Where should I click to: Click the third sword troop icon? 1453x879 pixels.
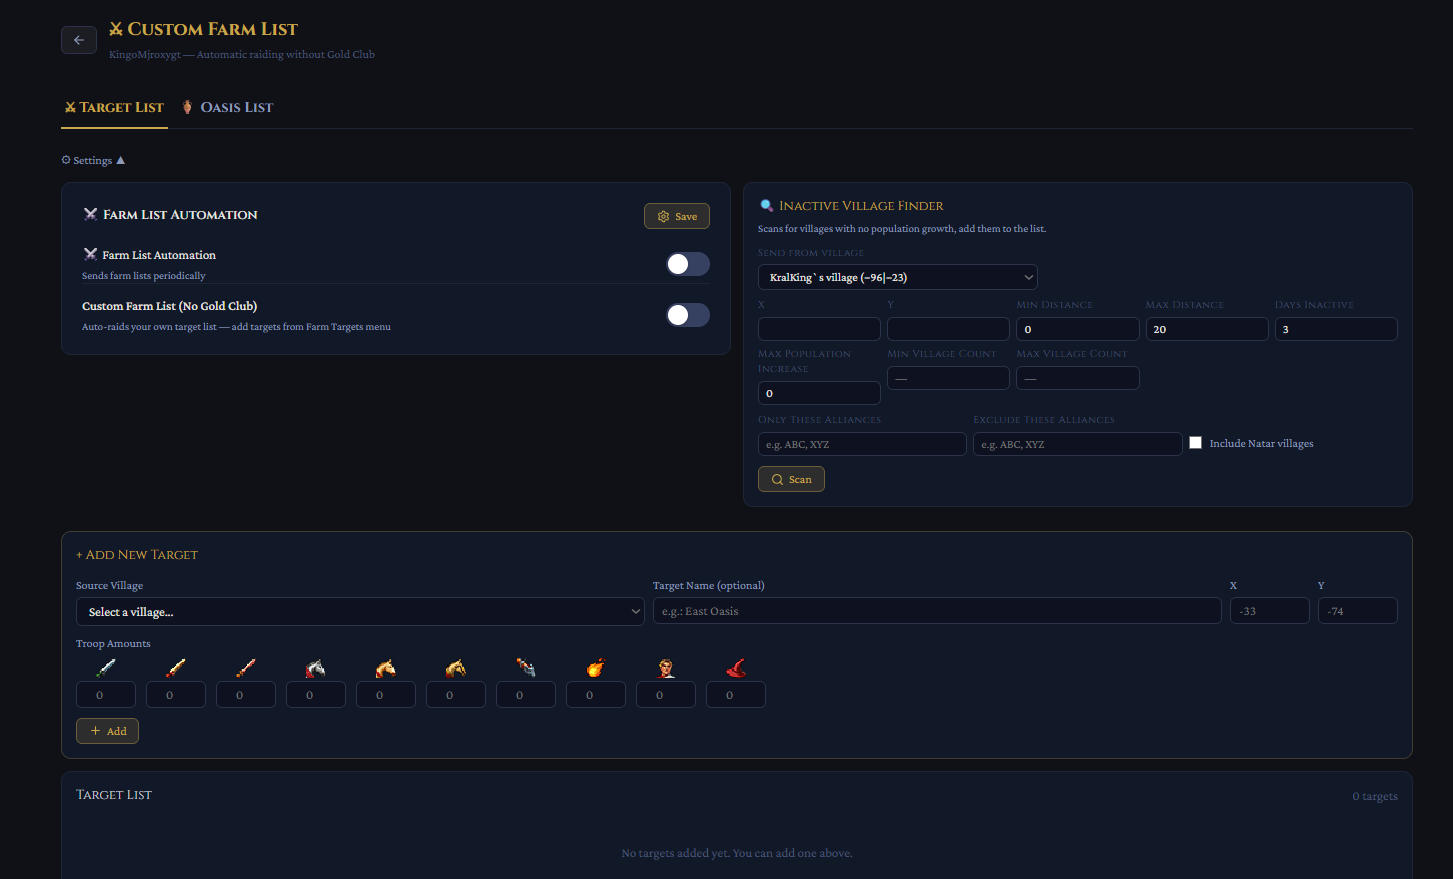click(246, 667)
